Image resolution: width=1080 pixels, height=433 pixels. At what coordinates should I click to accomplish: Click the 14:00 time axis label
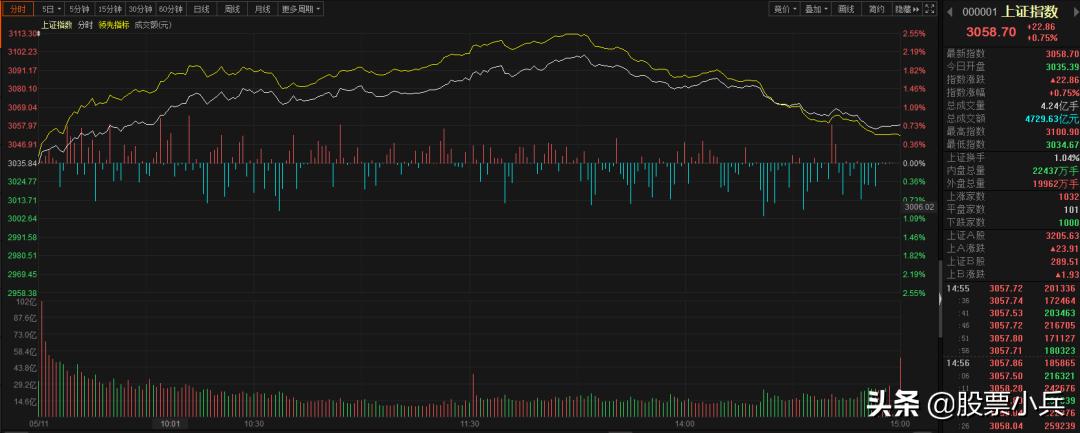[x=684, y=424]
